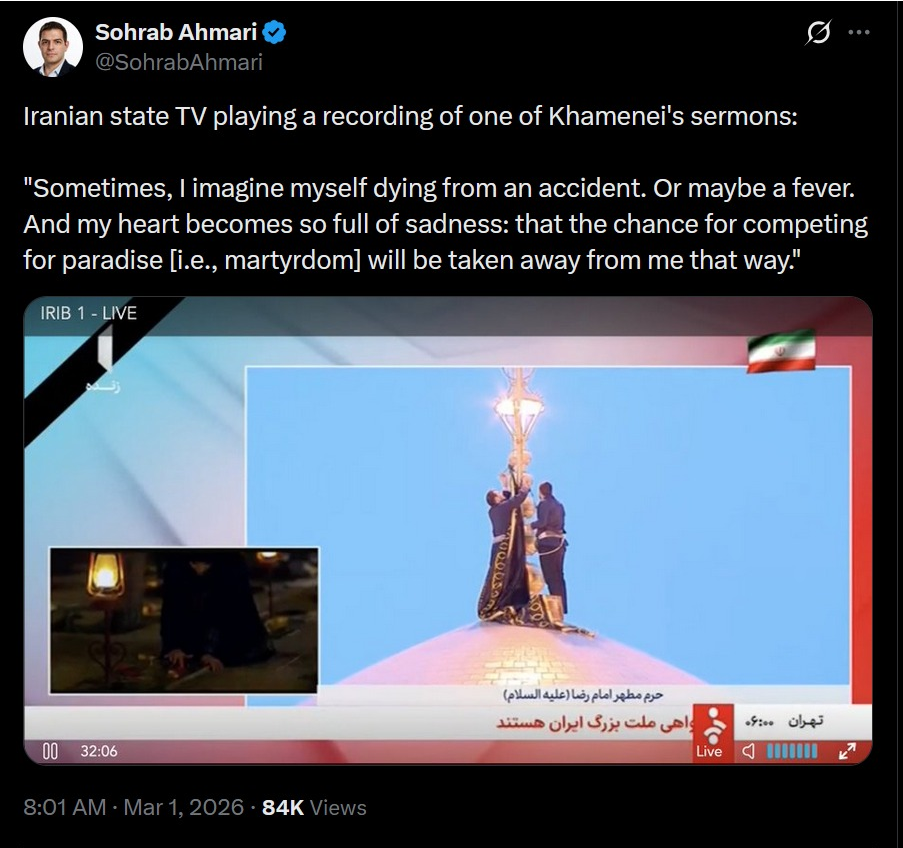Pause the video playback
Image resolution: width=903 pixels, height=848 pixels.
51,751
